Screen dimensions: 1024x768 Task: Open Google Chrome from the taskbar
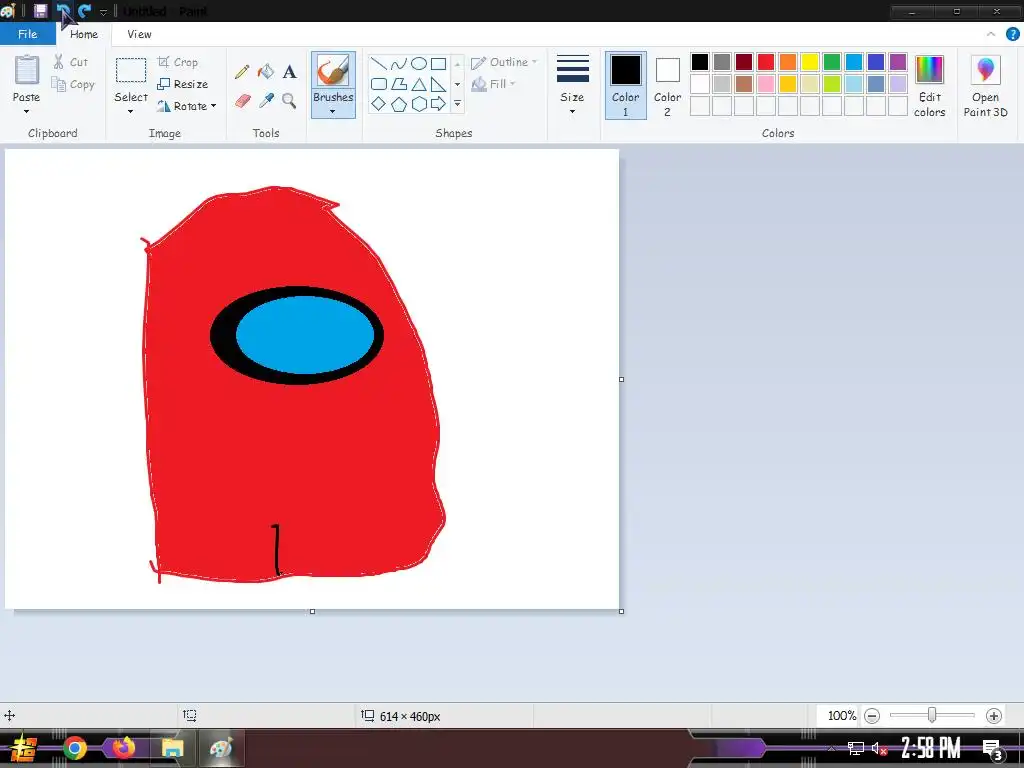point(74,748)
